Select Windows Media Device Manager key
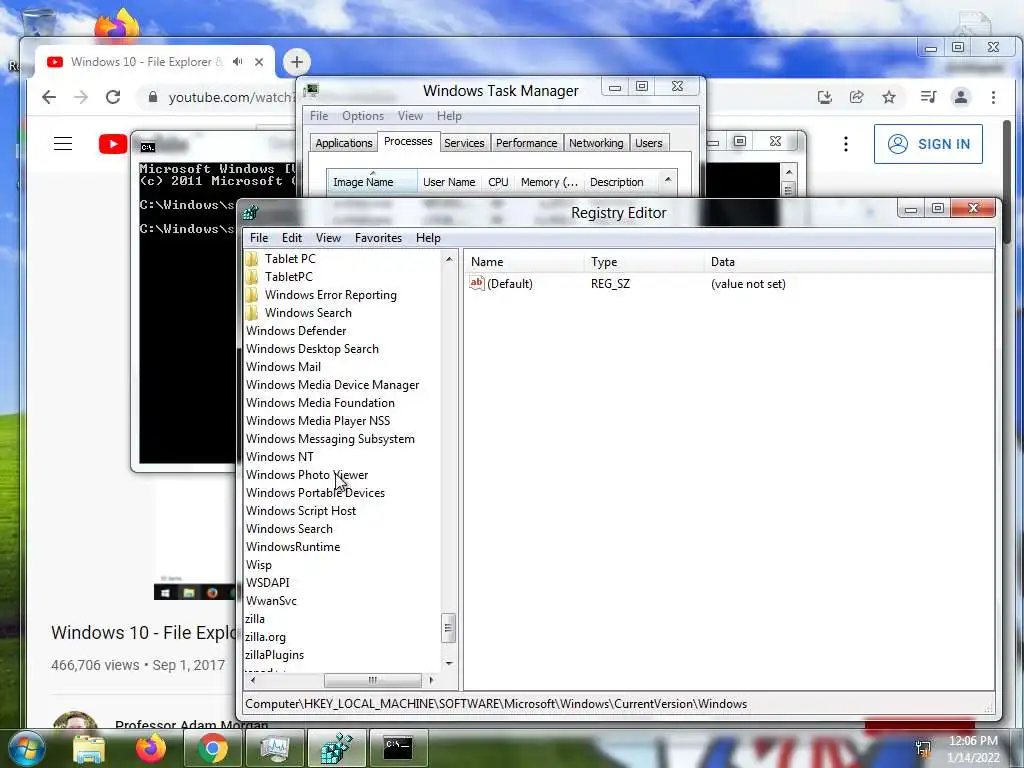This screenshot has height=768, width=1024. [332, 385]
